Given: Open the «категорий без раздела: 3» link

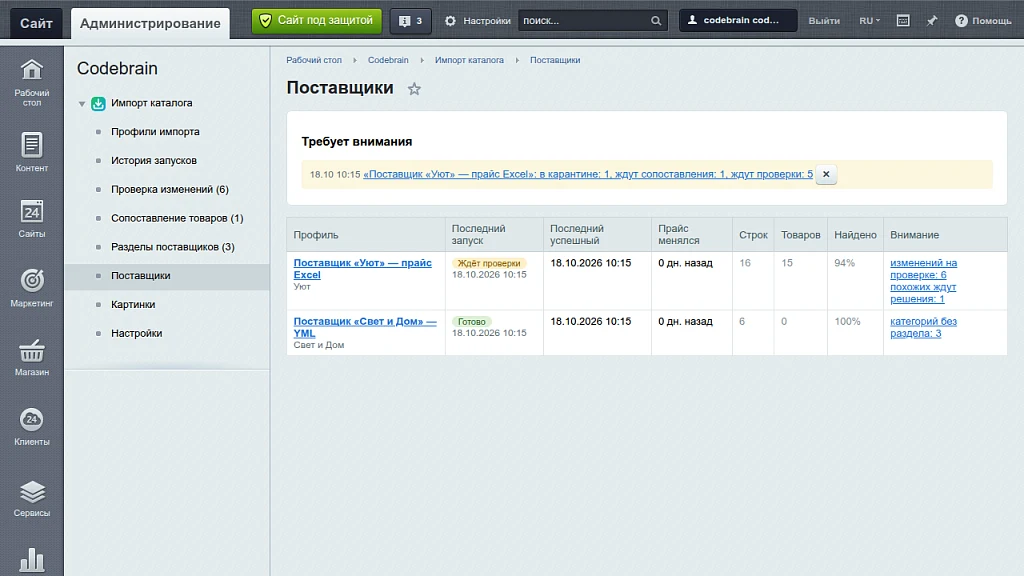Looking at the screenshot, I should pyautogui.click(x=923, y=327).
